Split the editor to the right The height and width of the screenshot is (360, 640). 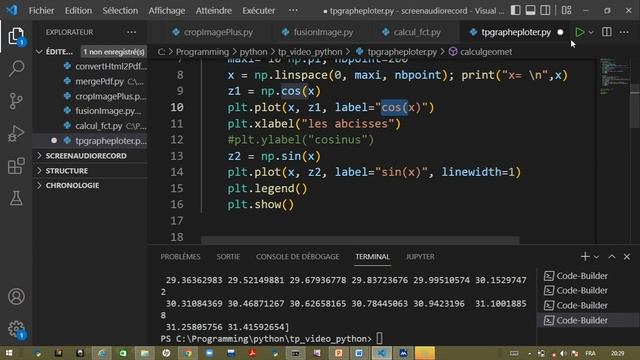click(607, 32)
